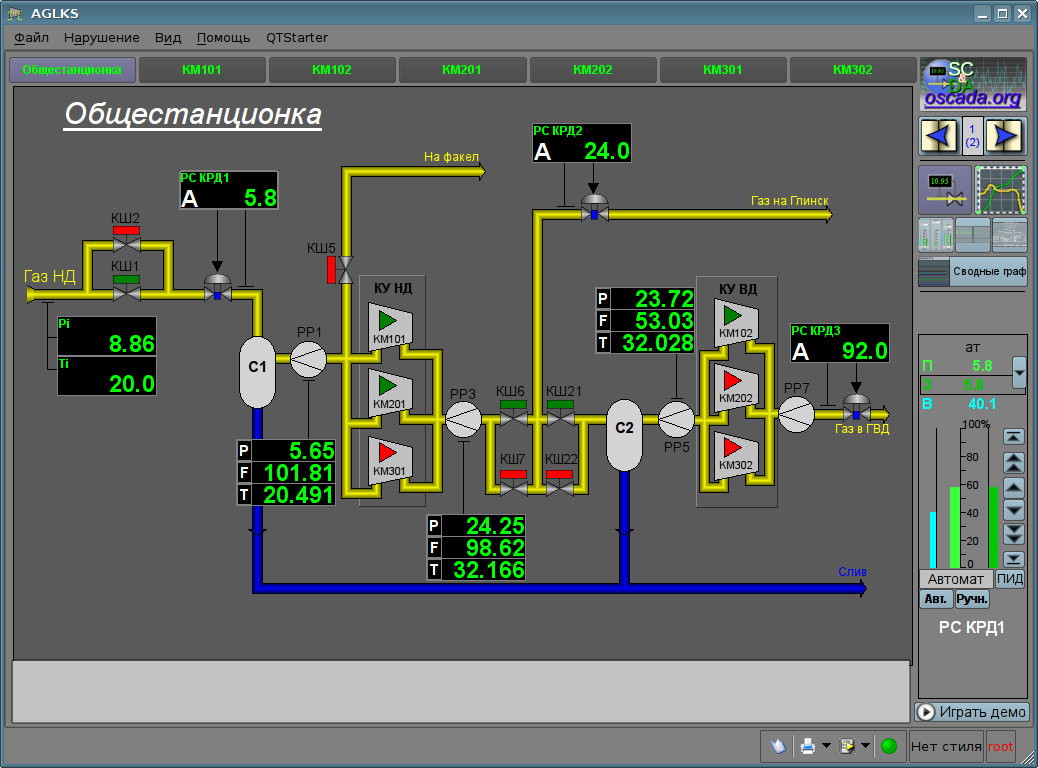Viewport: 1038px width, 768px height.
Task: Switch regulator to Ручн. mode
Action: 972,599
